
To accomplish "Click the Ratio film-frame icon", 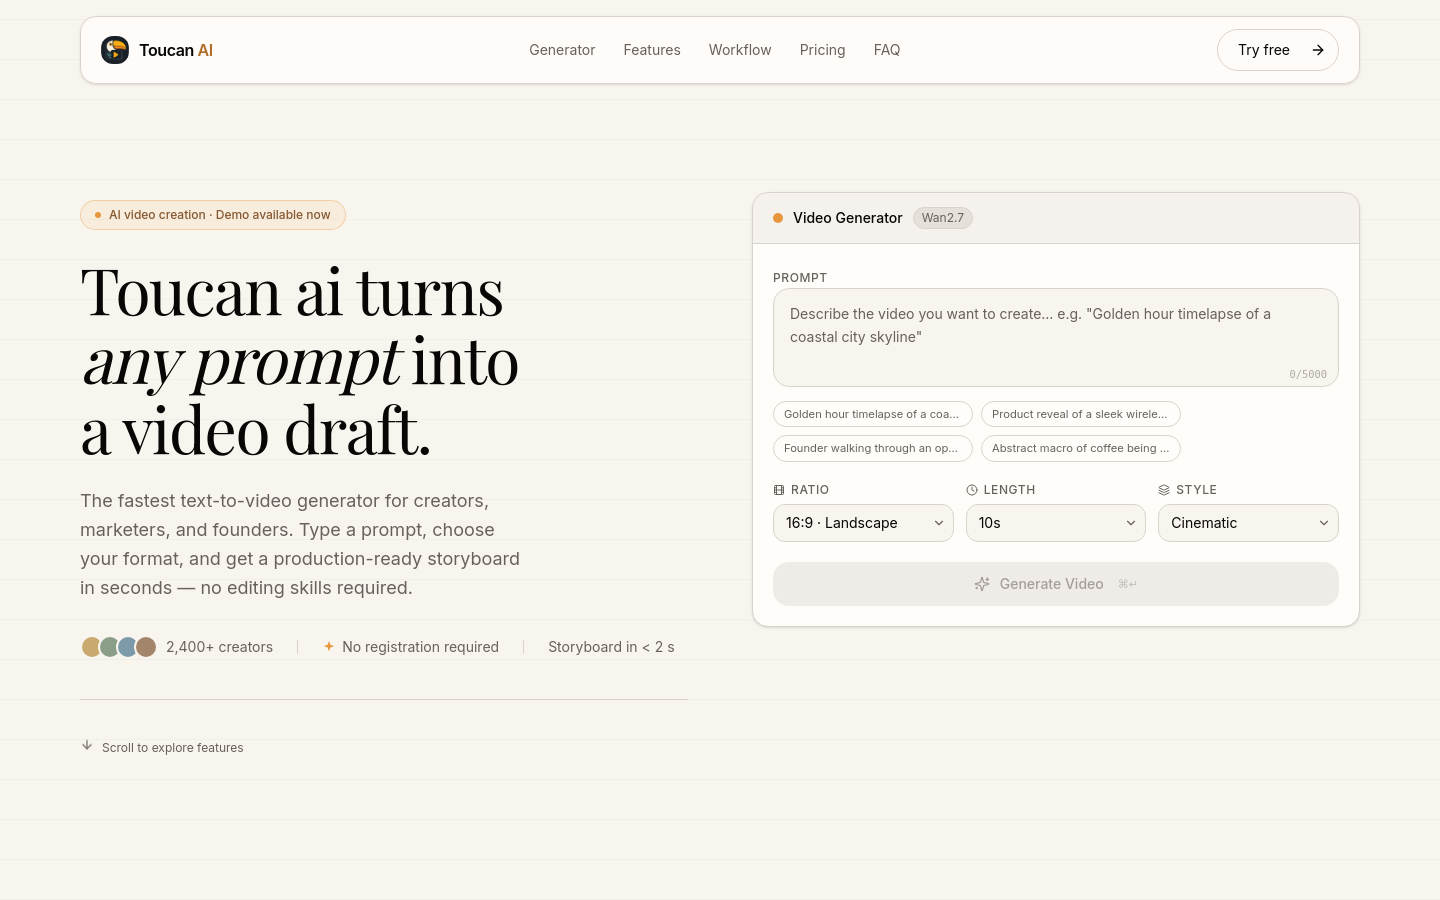I will [779, 490].
